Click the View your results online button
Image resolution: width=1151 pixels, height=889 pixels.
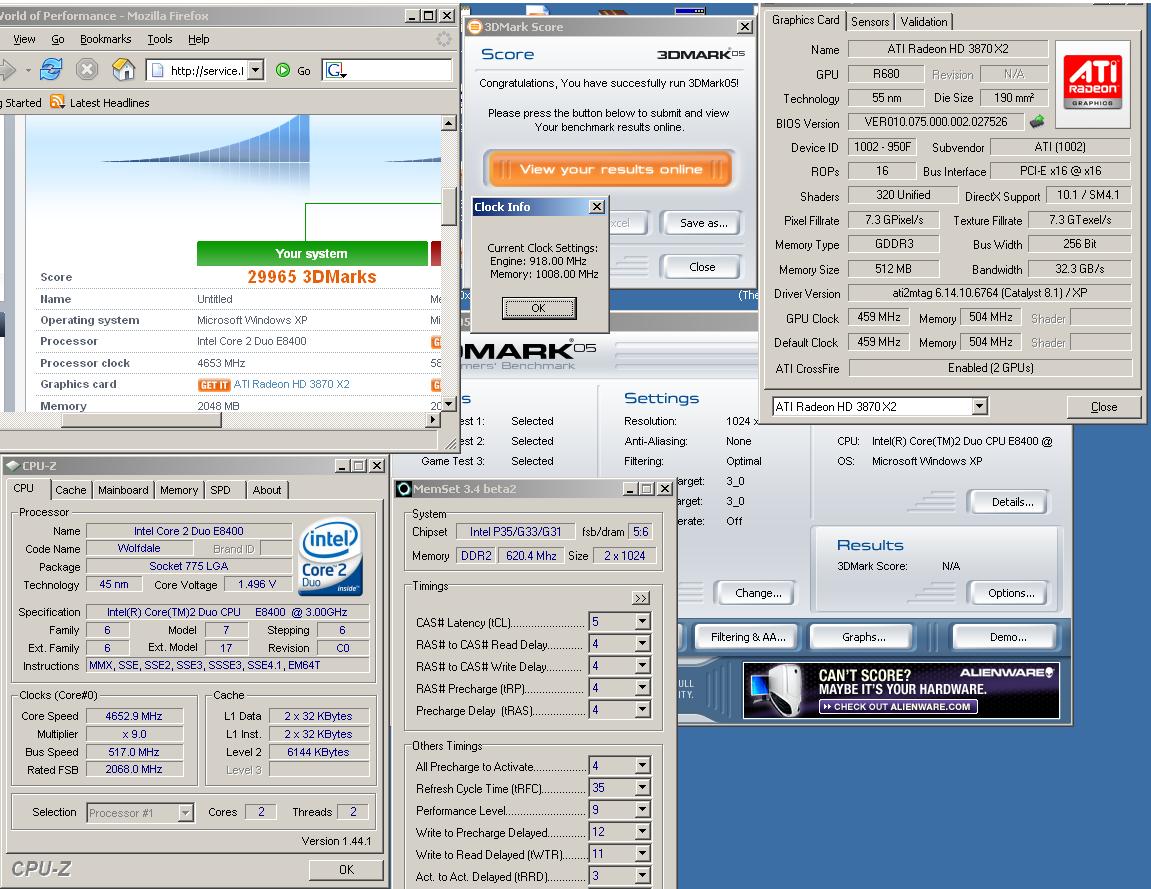coord(610,170)
